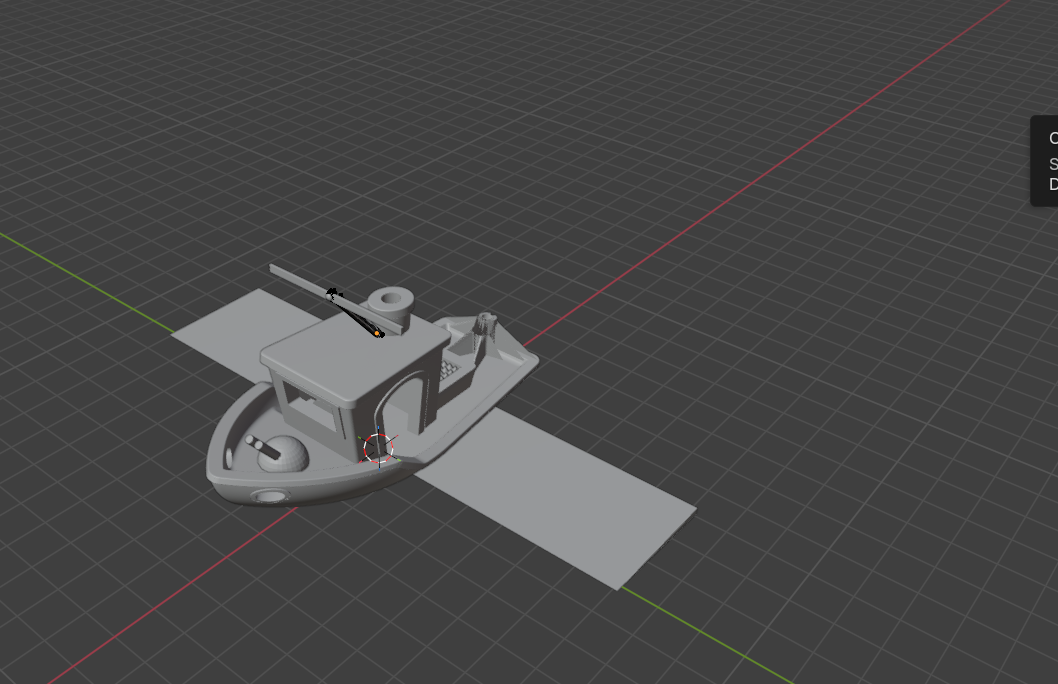
Task: Click the round hawse hole on the bow hull
Action: pyautogui.click(x=270, y=496)
